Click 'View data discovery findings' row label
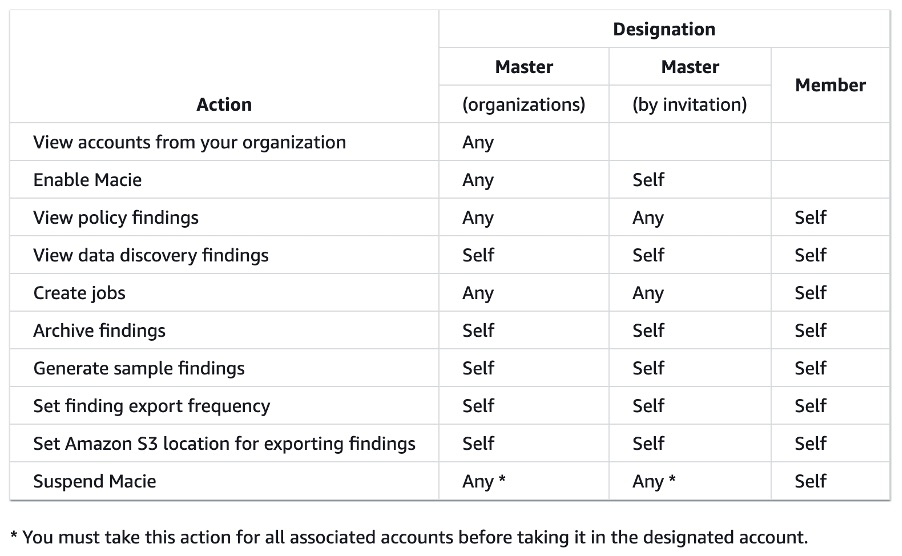The height and width of the screenshot is (556, 902). 151,255
